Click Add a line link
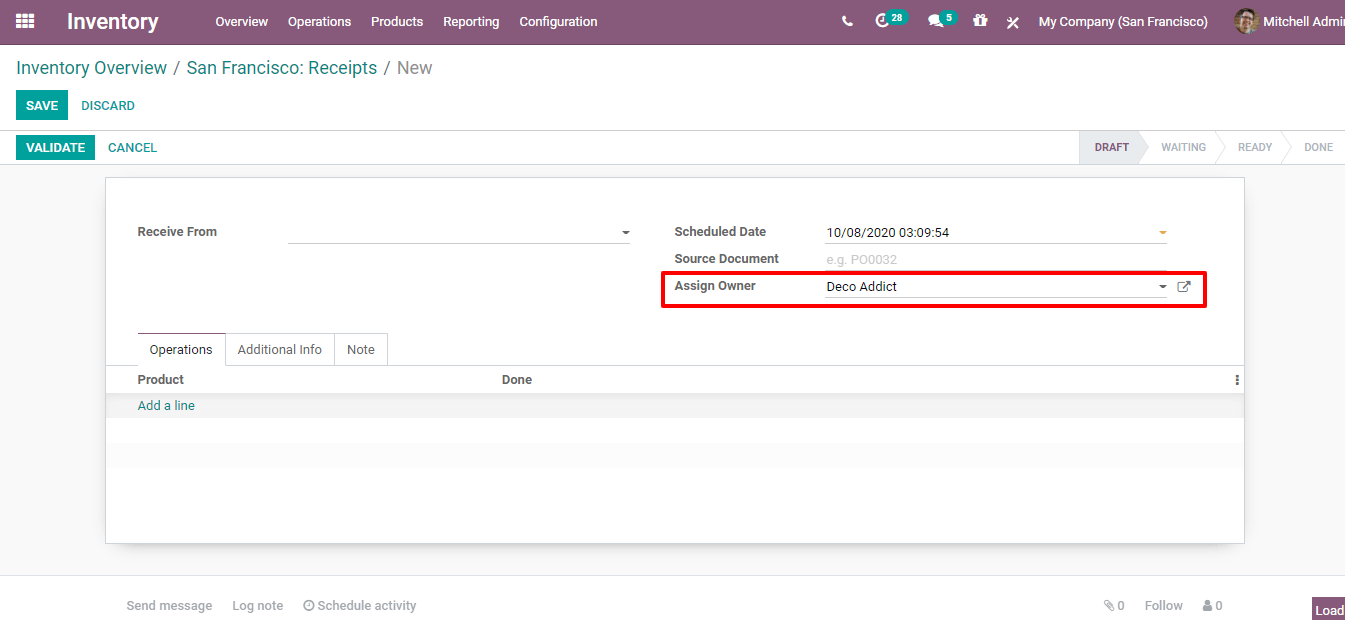 tap(166, 406)
